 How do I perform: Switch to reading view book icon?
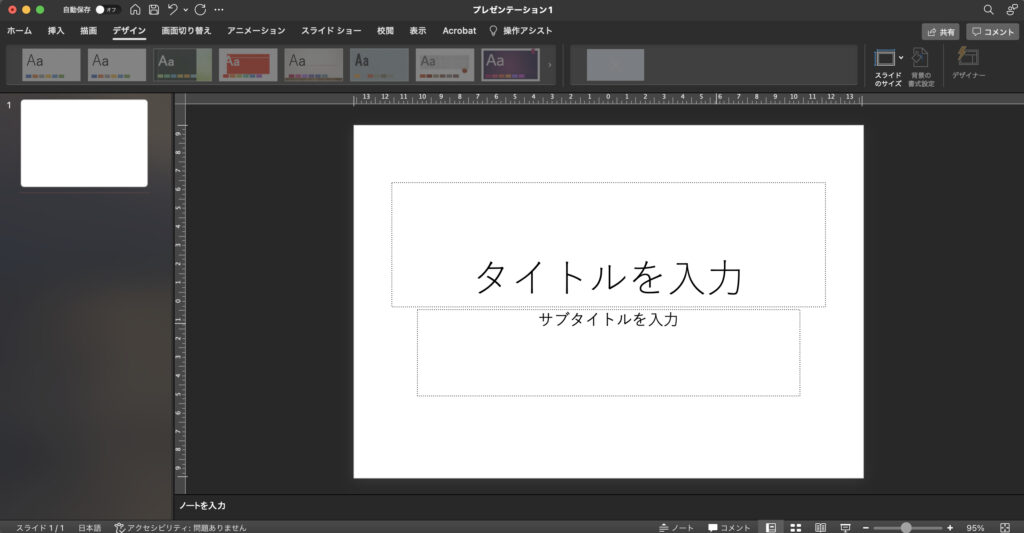(820, 527)
